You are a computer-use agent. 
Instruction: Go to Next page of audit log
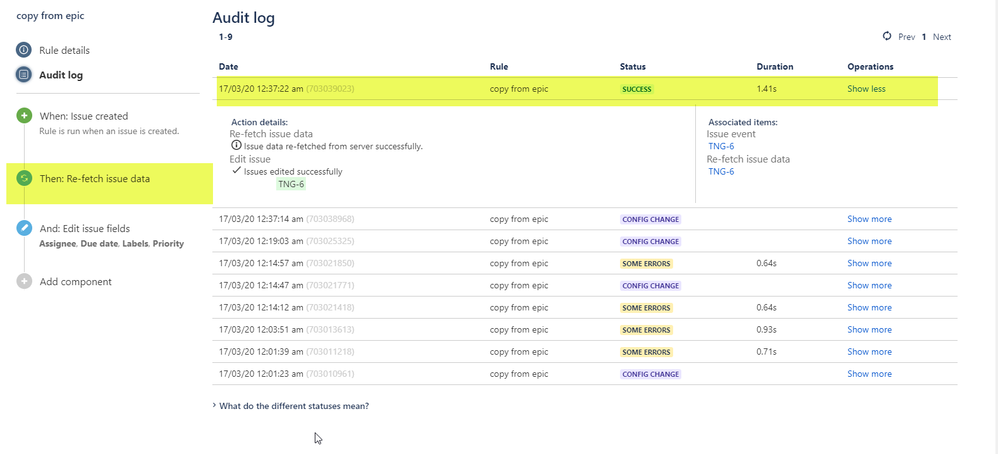pos(942,37)
